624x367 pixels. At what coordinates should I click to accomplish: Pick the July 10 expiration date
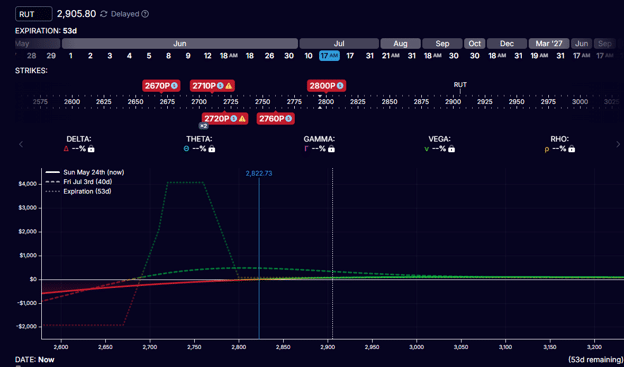[x=308, y=56]
